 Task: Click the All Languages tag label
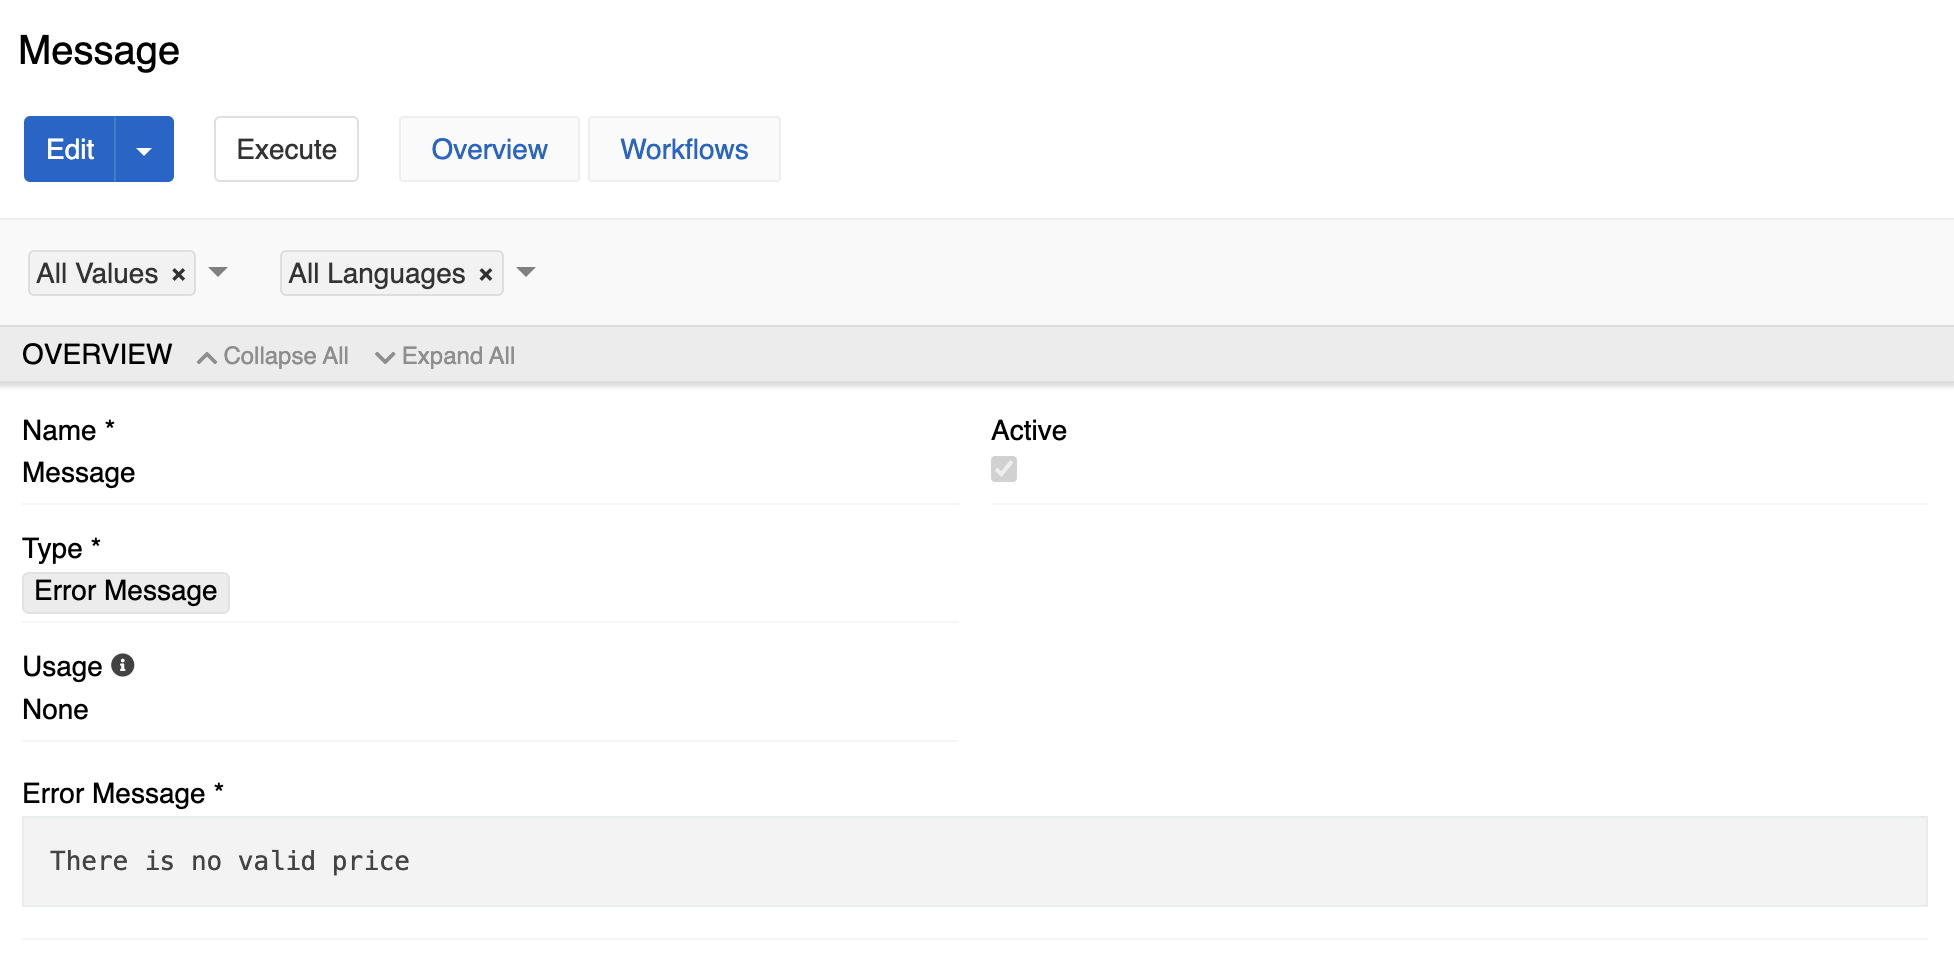(x=377, y=273)
